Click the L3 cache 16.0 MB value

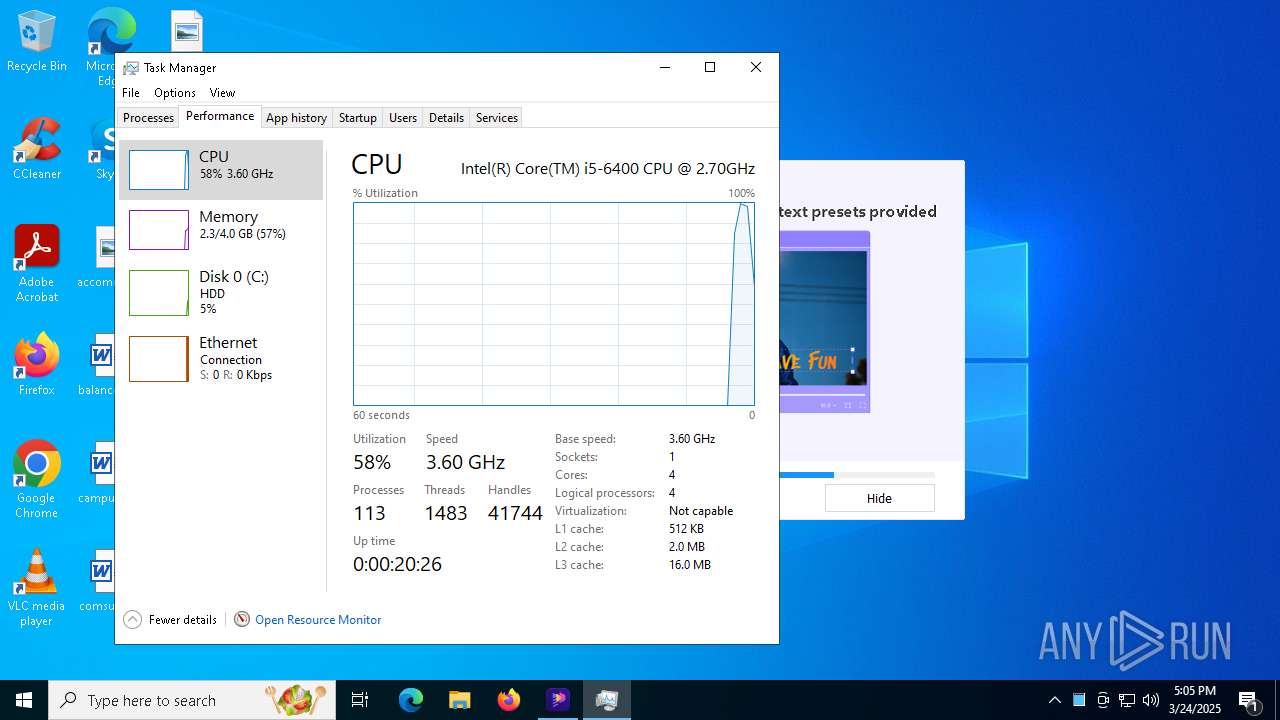(x=690, y=565)
